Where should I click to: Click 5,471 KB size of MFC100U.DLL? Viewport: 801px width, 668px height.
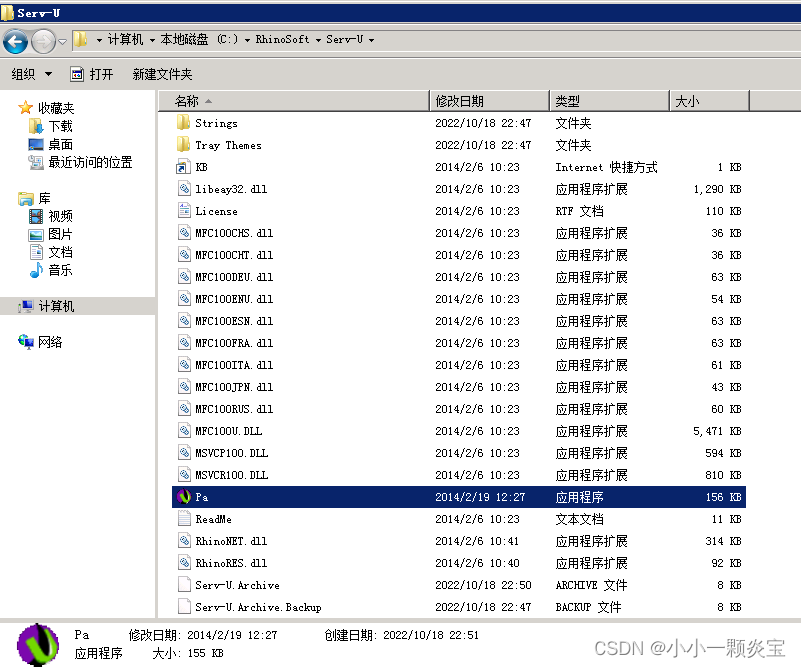point(717,432)
